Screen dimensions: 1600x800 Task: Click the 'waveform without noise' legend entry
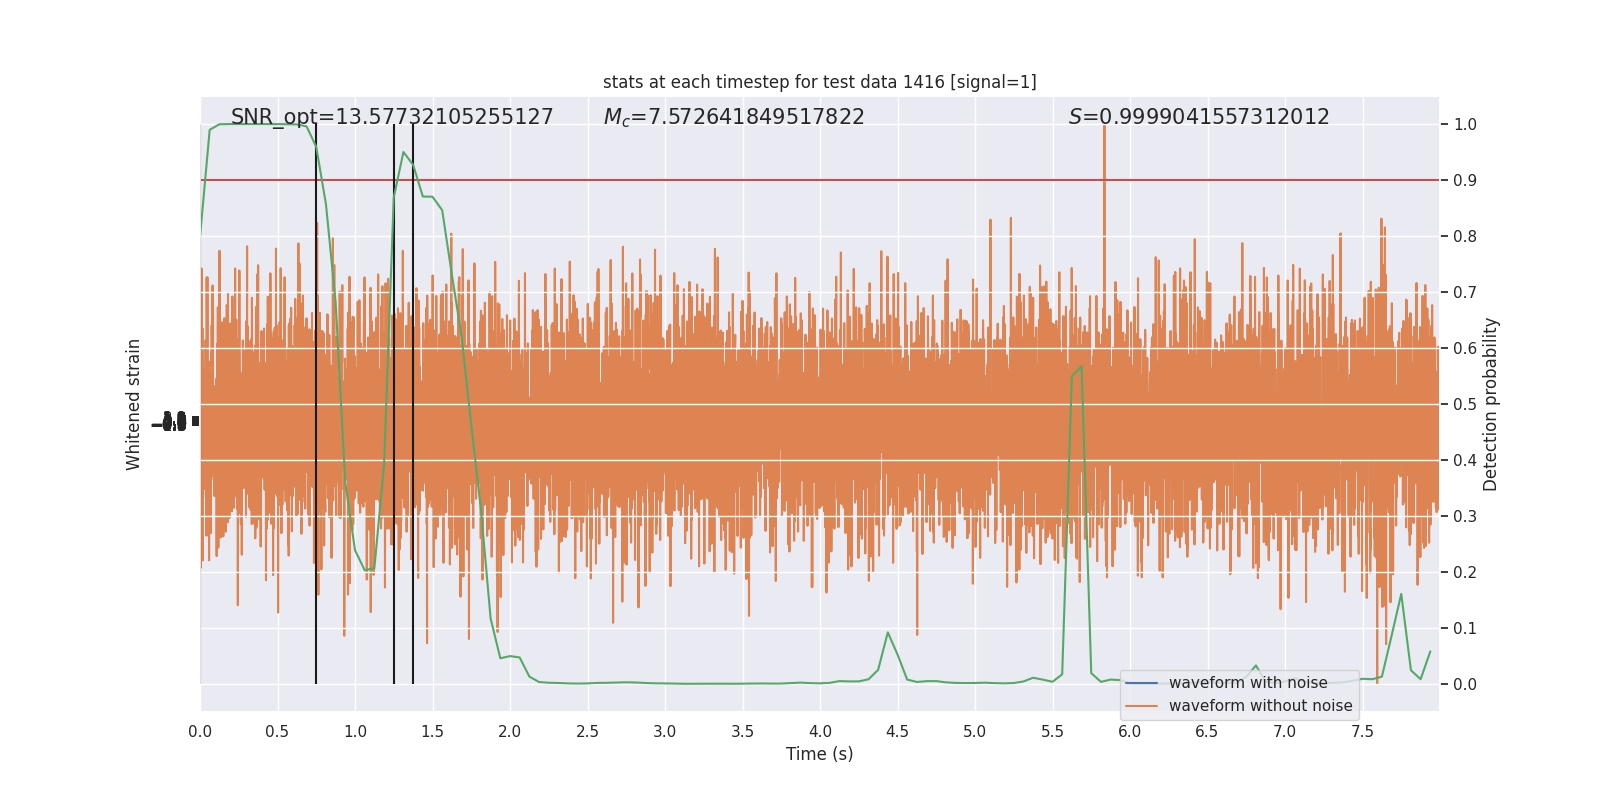[1261, 706]
